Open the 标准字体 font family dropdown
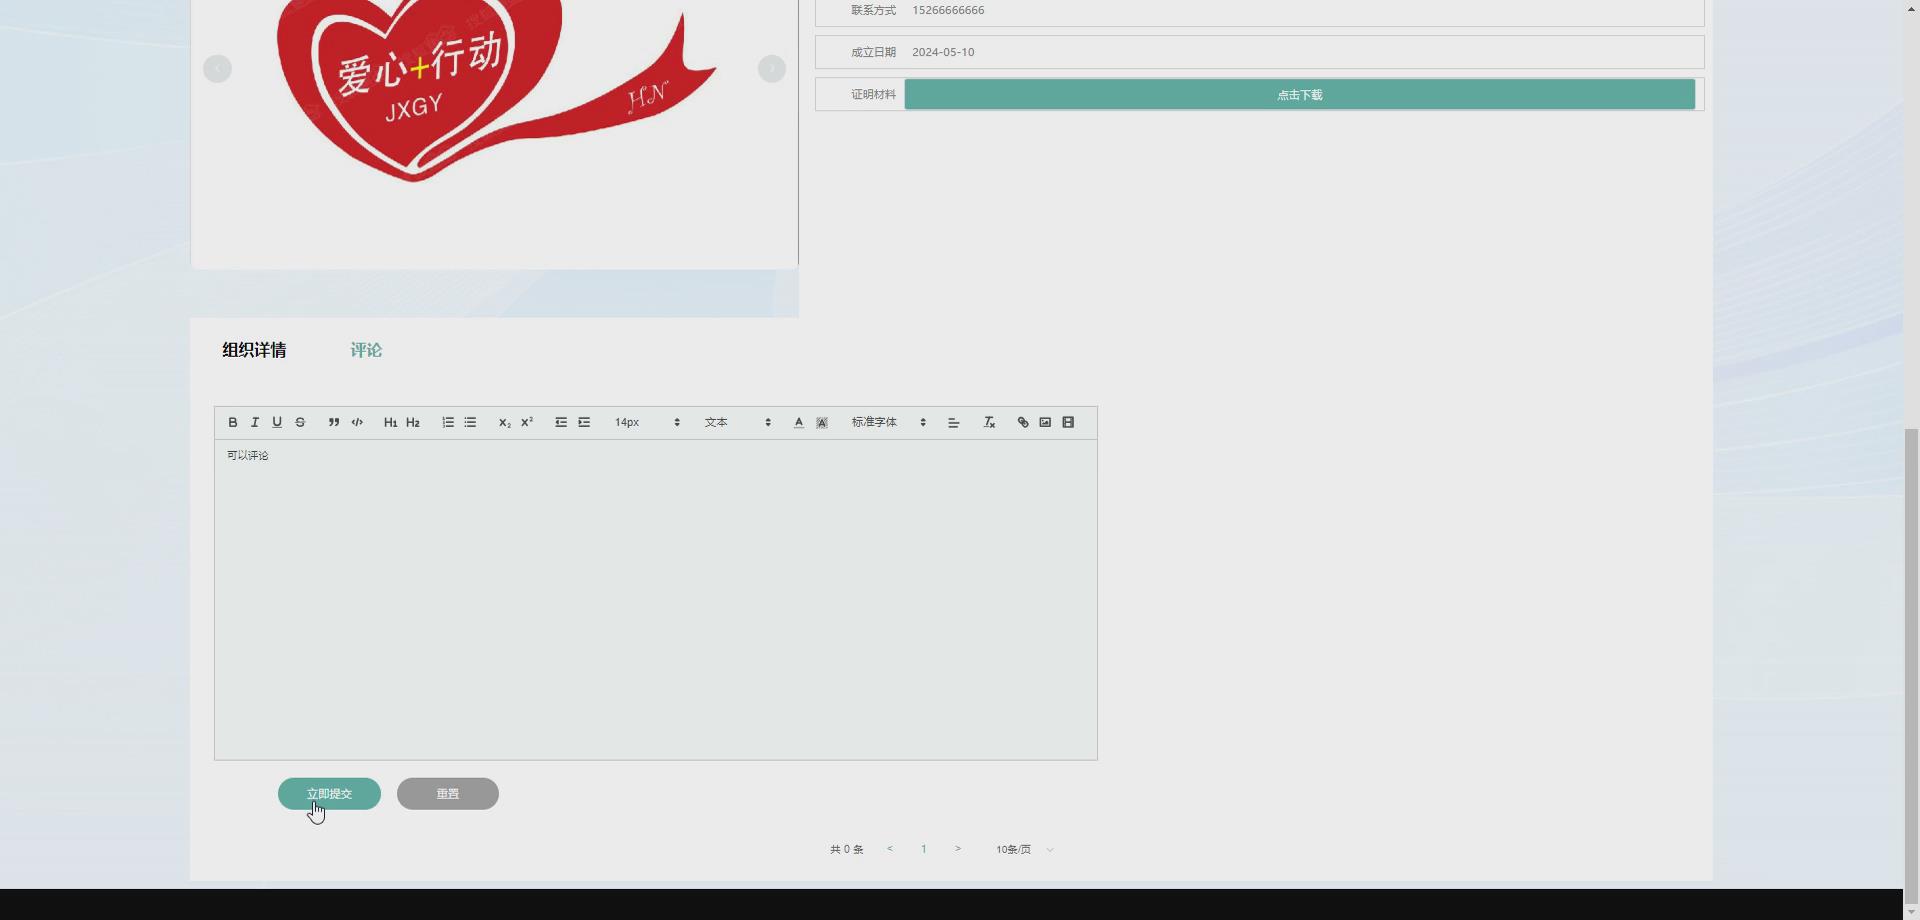This screenshot has width=1920, height=920. tap(889, 422)
